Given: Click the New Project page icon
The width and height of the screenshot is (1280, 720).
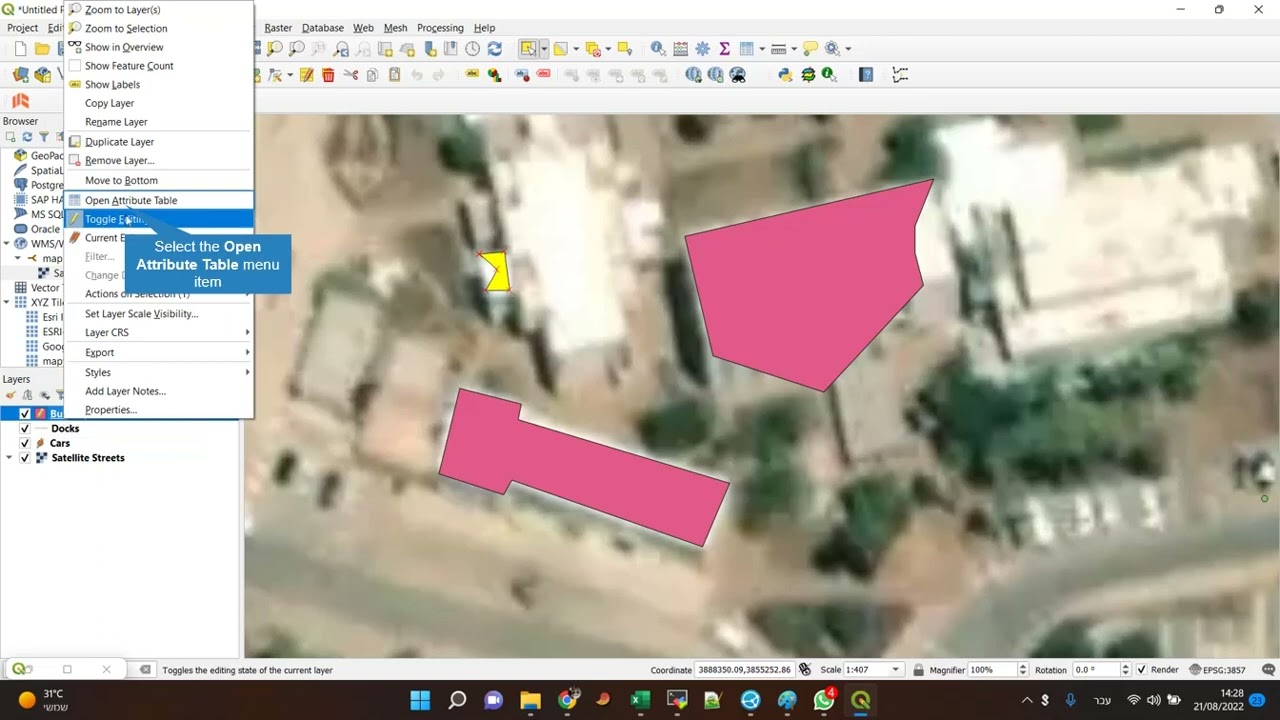Looking at the screenshot, I should click(x=20, y=48).
